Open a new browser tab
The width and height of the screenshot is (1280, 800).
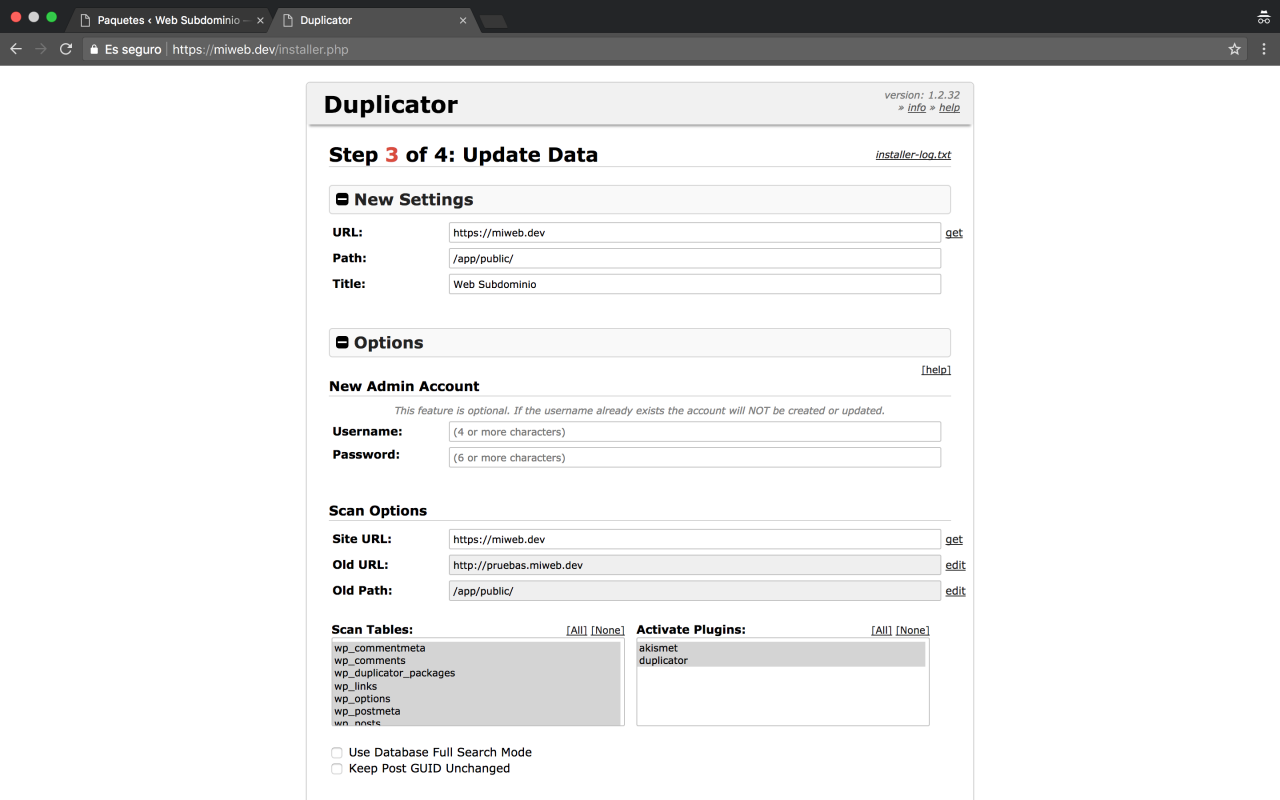click(493, 21)
